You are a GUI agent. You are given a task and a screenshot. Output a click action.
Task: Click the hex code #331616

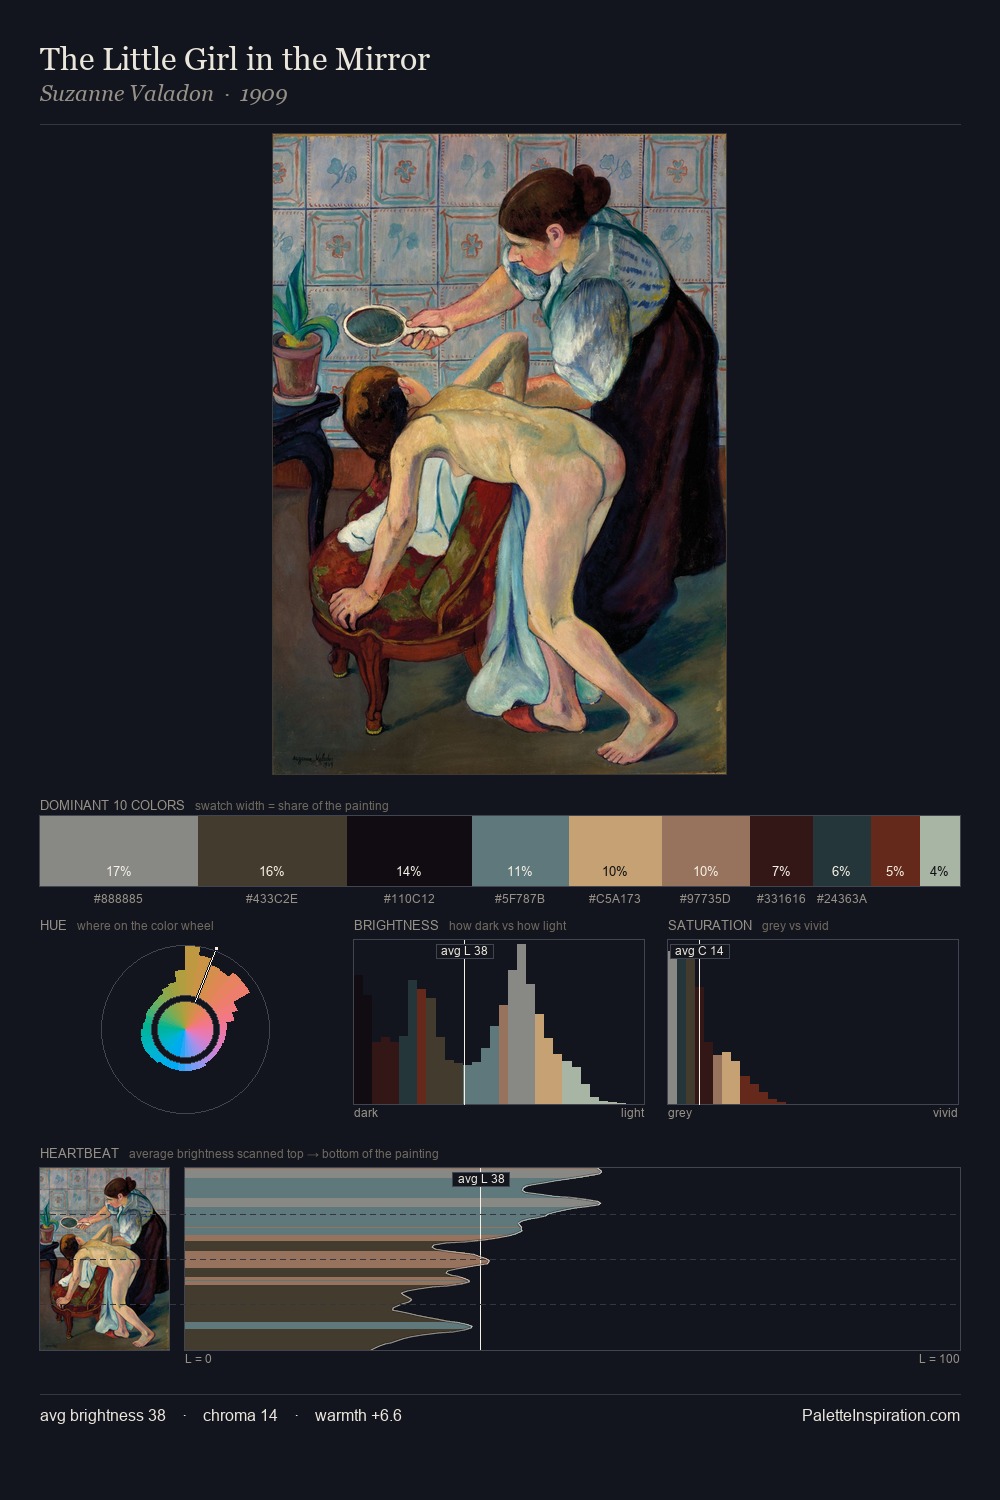[781, 899]
